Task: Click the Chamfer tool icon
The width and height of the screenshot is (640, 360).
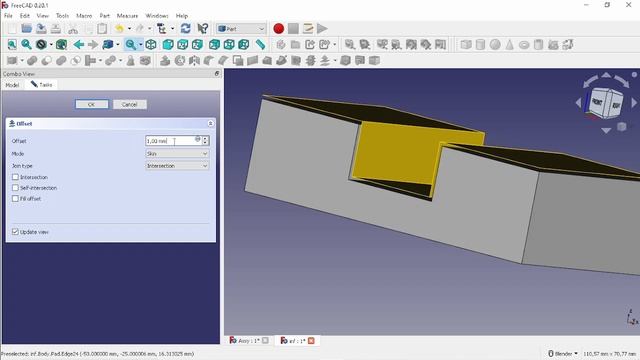Action: (223, 61)
